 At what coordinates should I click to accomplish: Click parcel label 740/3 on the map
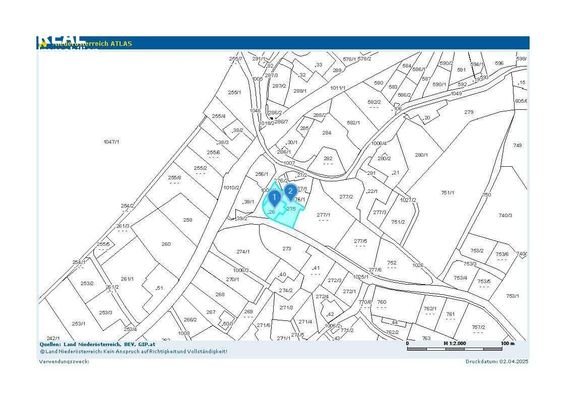coord(505,216)
